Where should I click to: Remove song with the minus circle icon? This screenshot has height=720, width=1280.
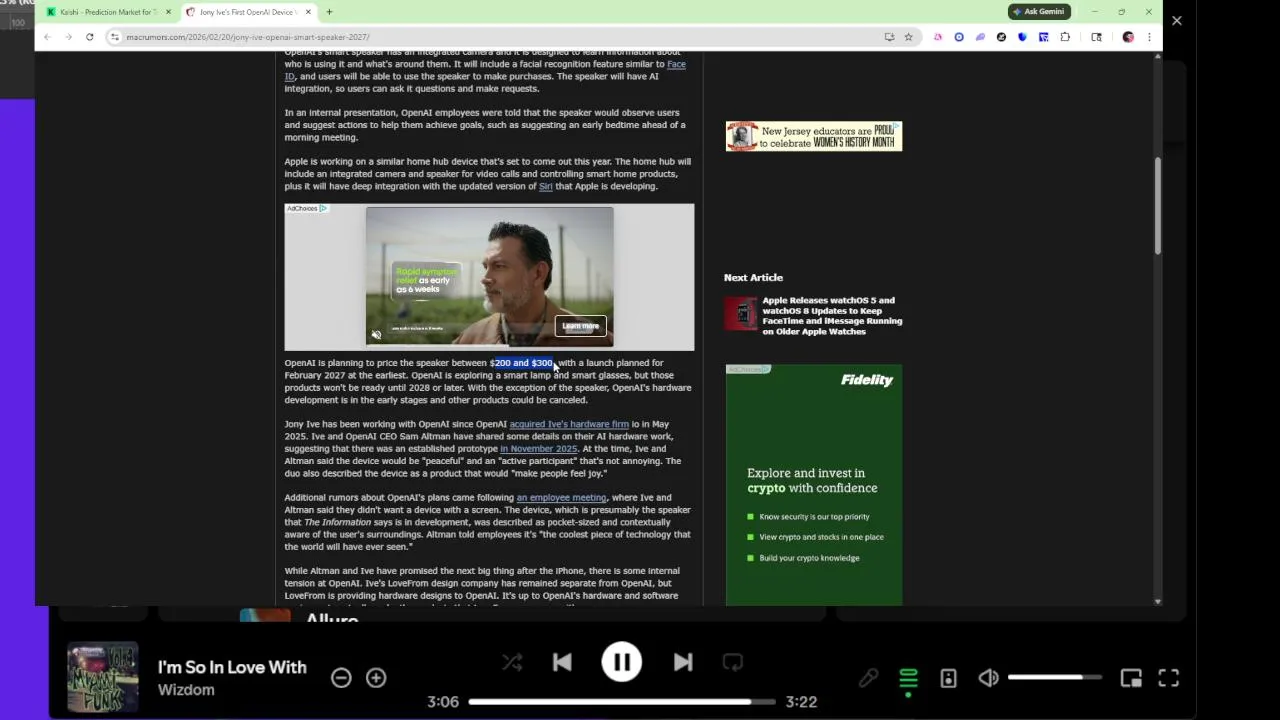pos(341,678)
